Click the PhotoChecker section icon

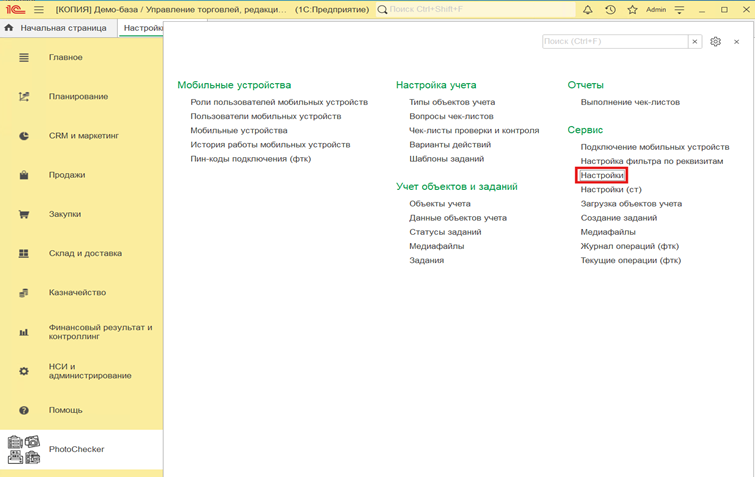[24, 449]
